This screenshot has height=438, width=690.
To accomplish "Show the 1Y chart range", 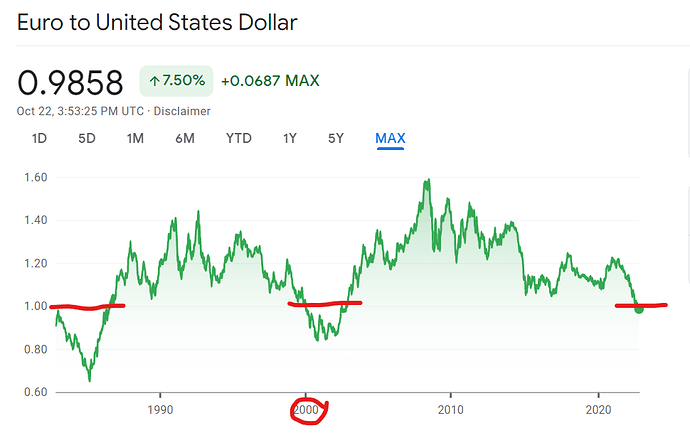I will (290, 138).
